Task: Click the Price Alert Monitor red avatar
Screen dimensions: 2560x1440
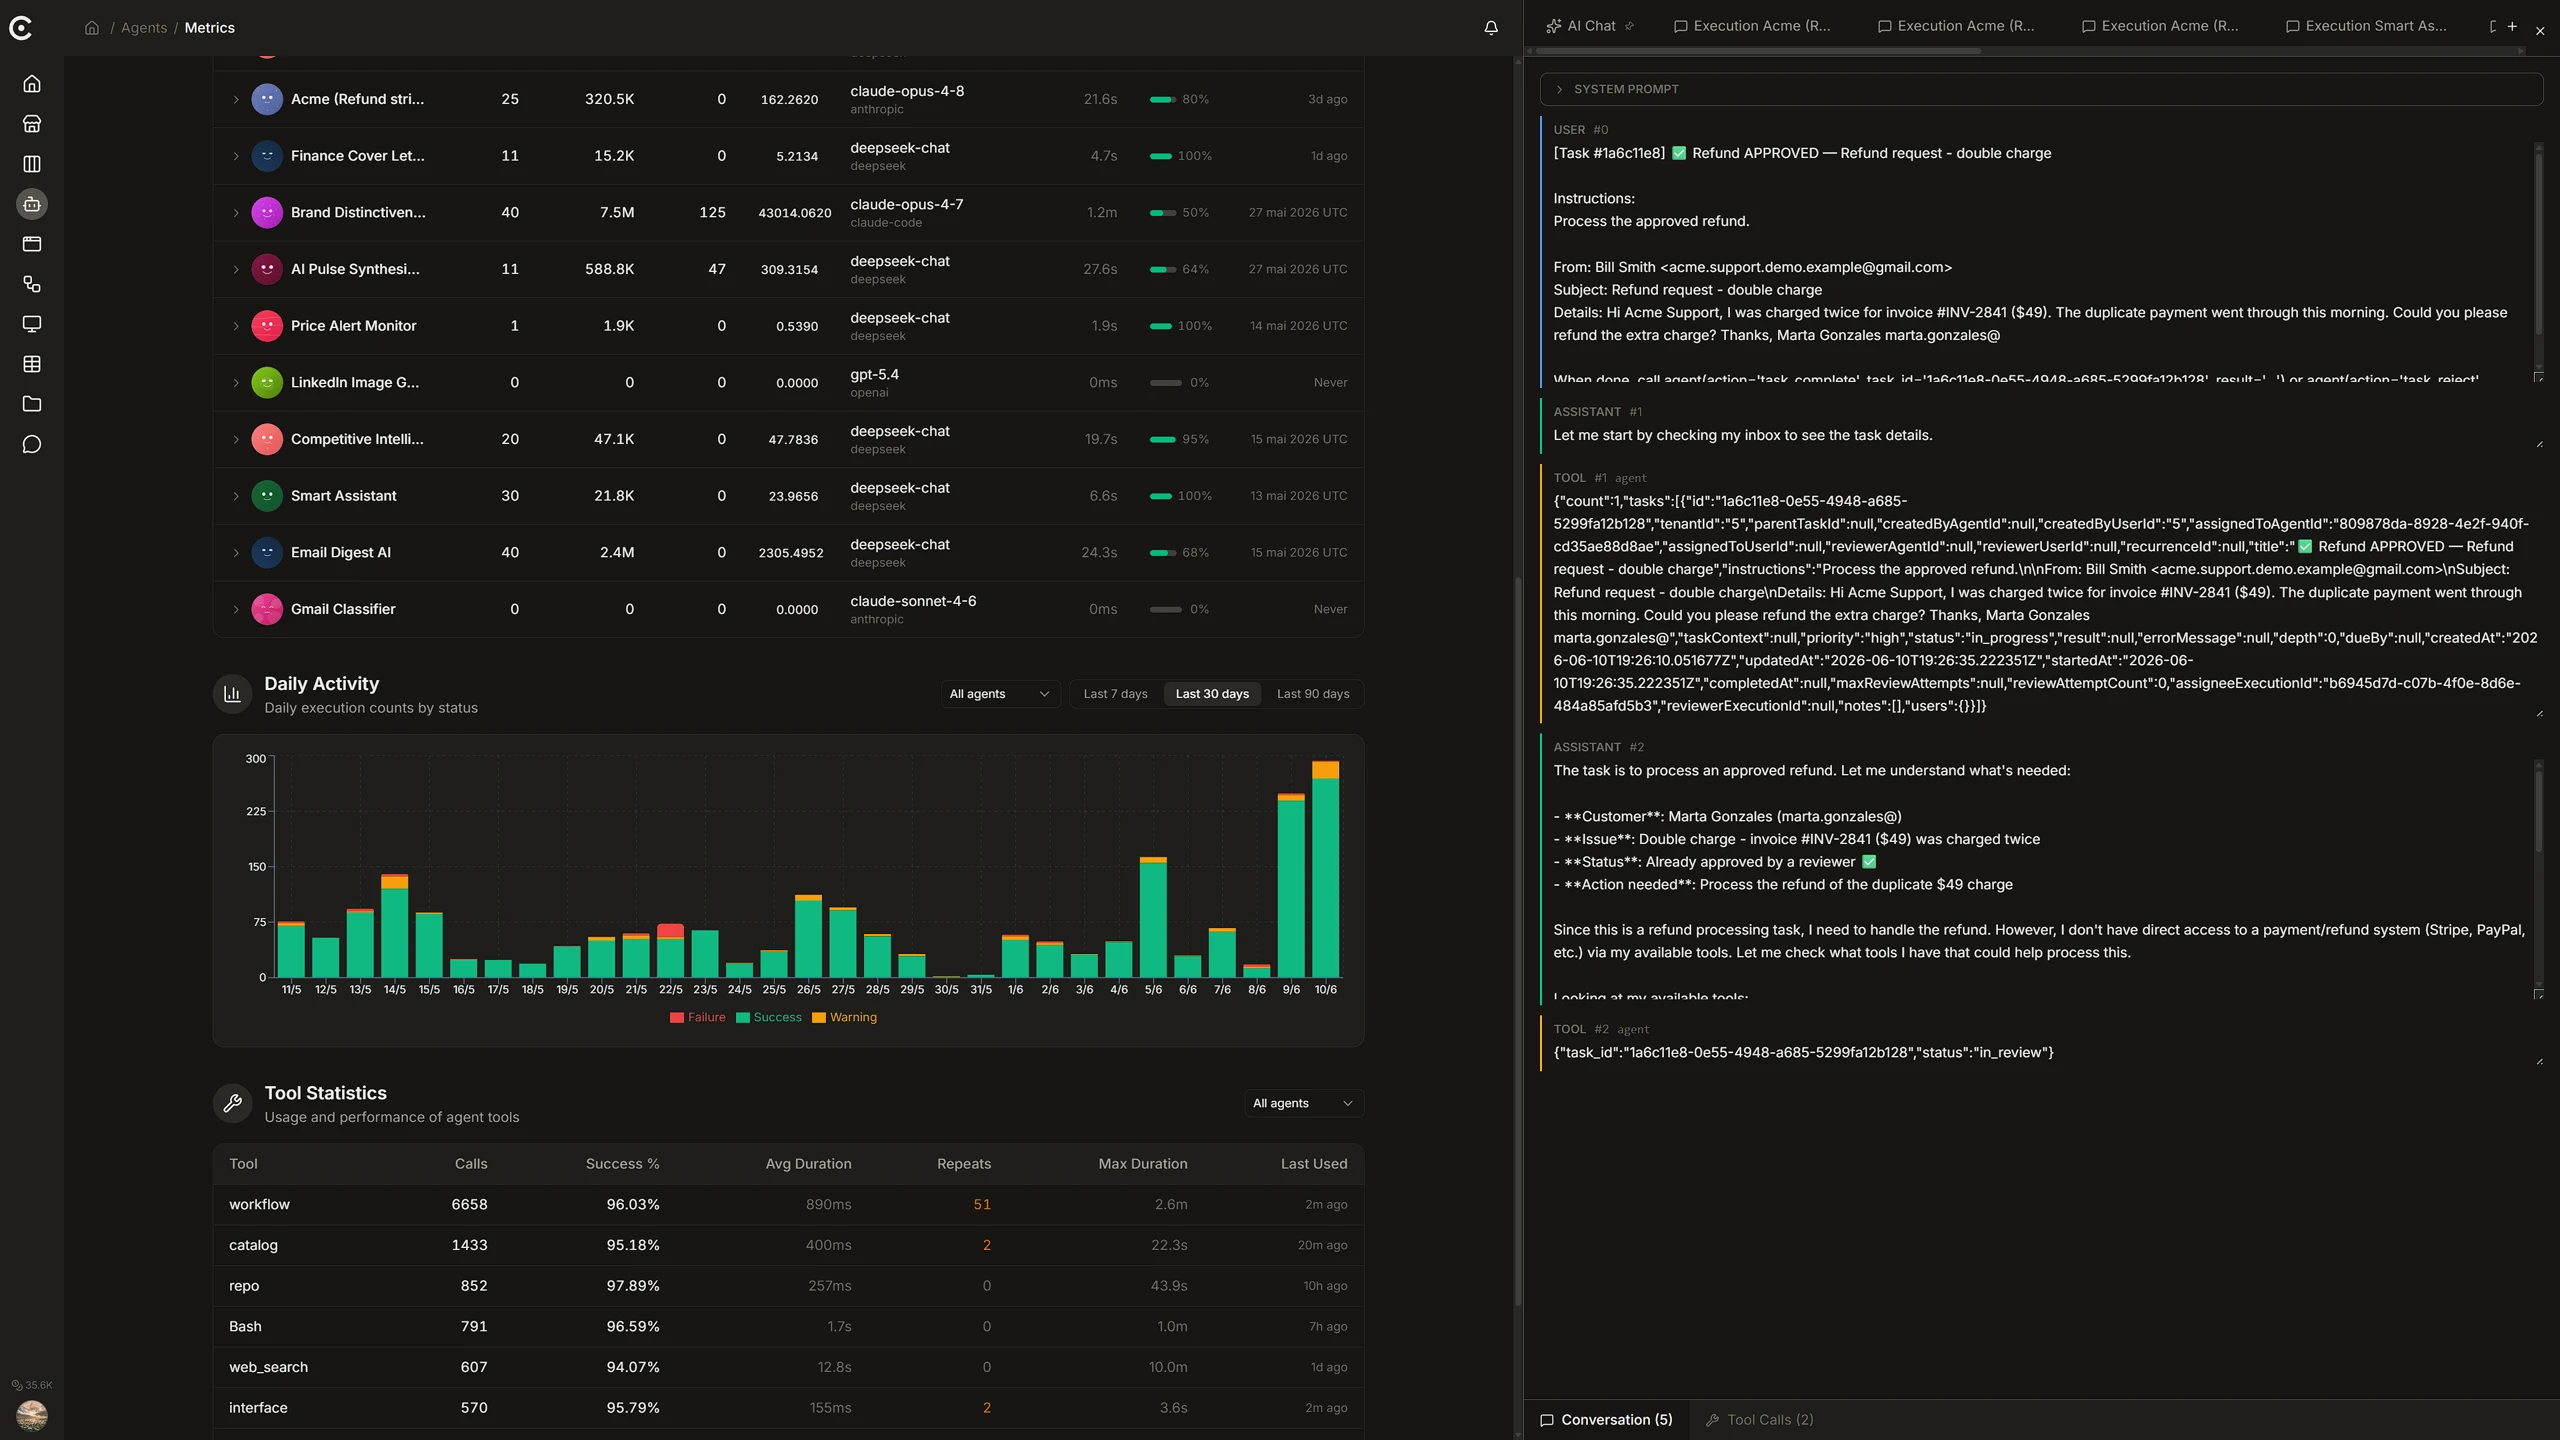Action: [x=267, y=326]
